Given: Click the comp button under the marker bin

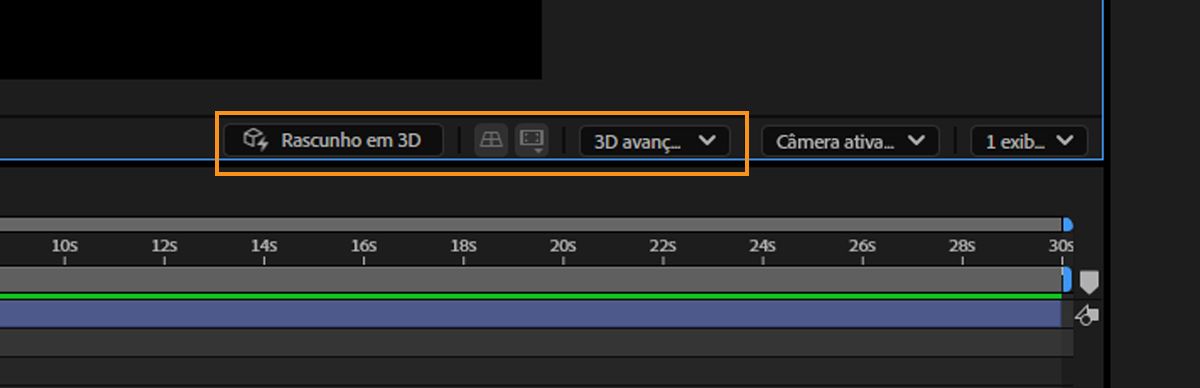Looking at the screenshot, I should click(x=1086, y=316).
